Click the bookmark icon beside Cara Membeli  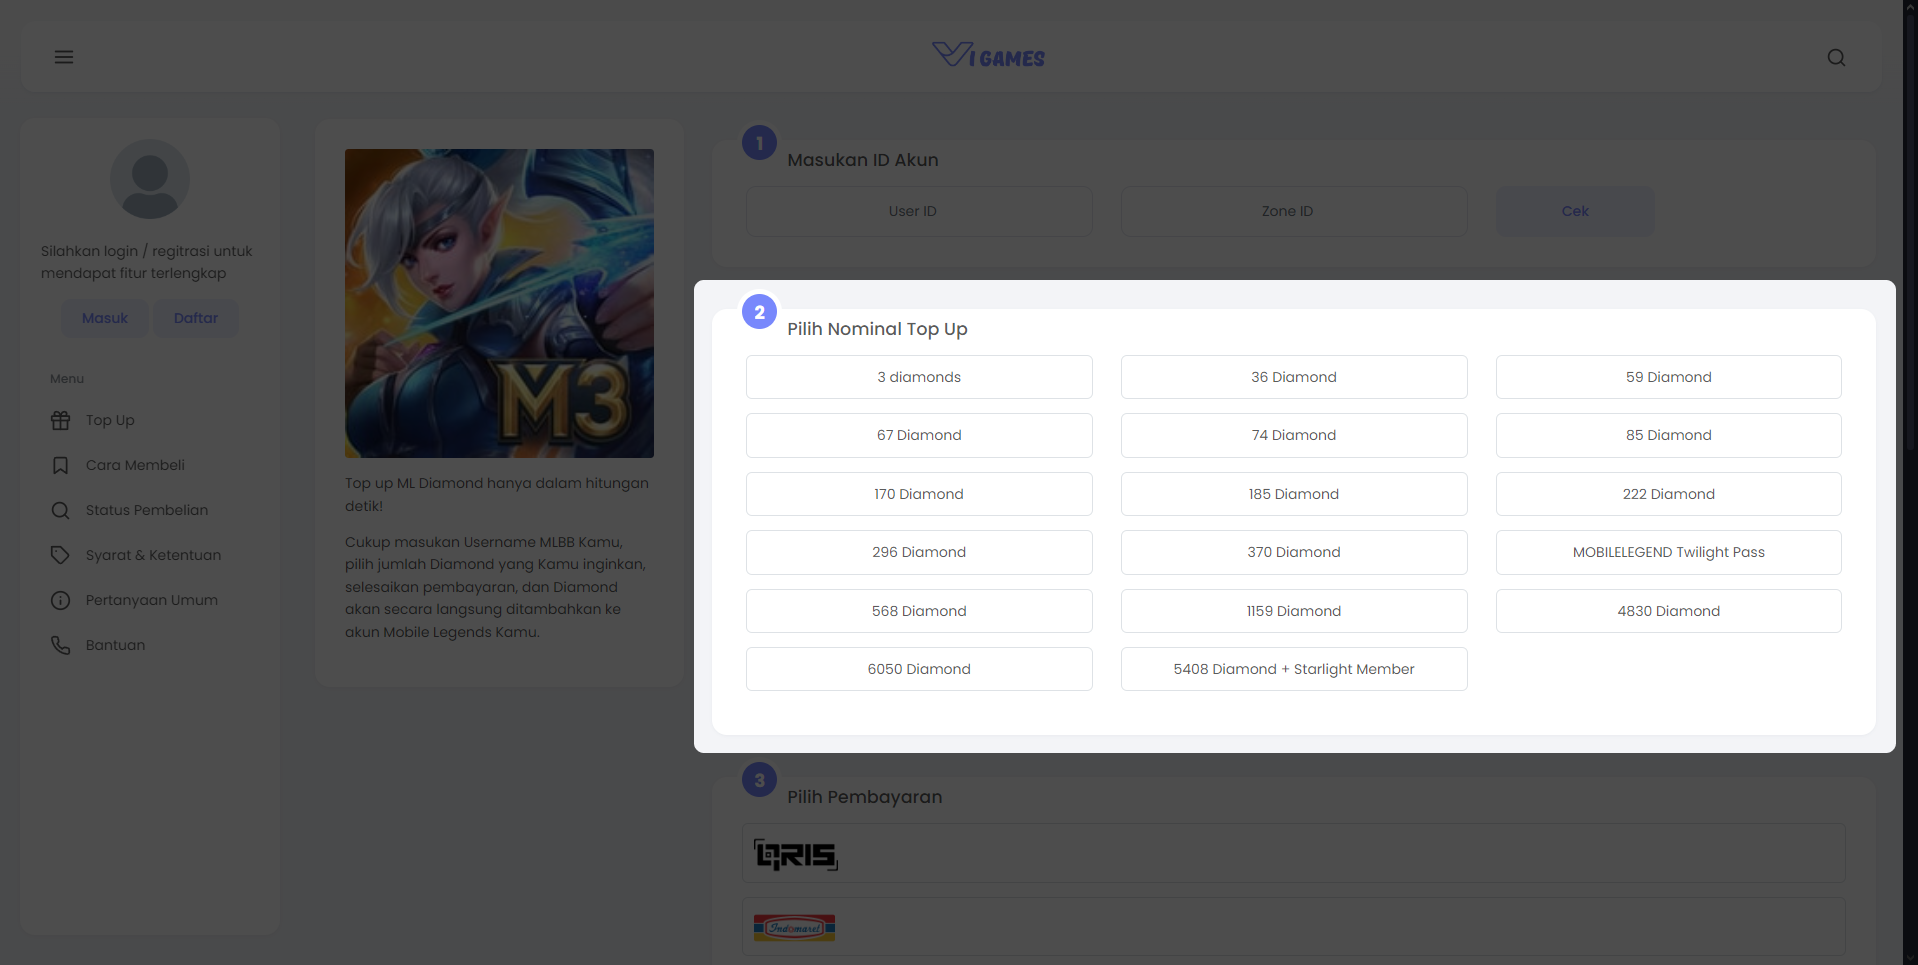(61, 465)
